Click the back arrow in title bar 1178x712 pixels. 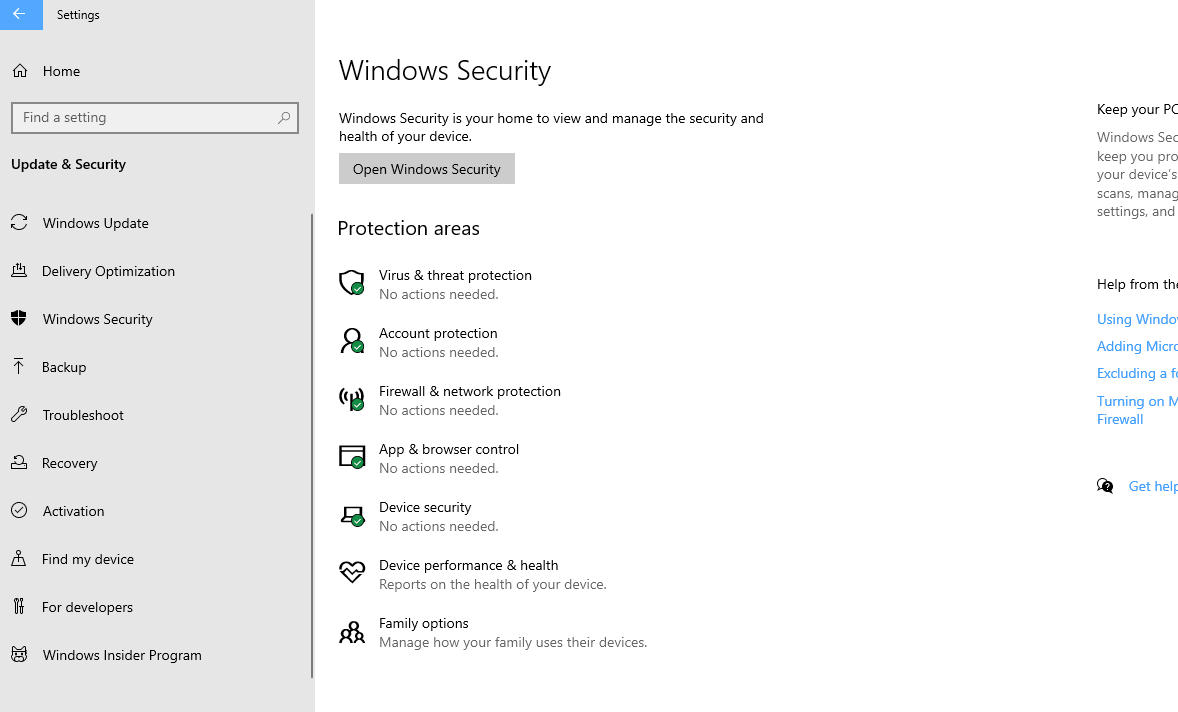pyautogui.click(x=20, y=14)
